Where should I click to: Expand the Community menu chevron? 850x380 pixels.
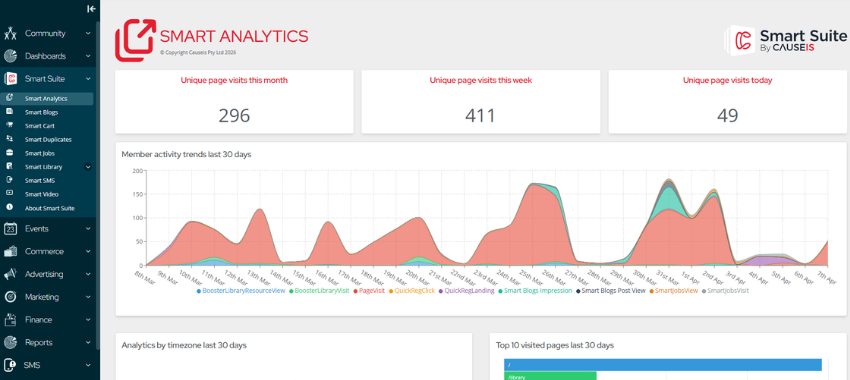point(88,34)
